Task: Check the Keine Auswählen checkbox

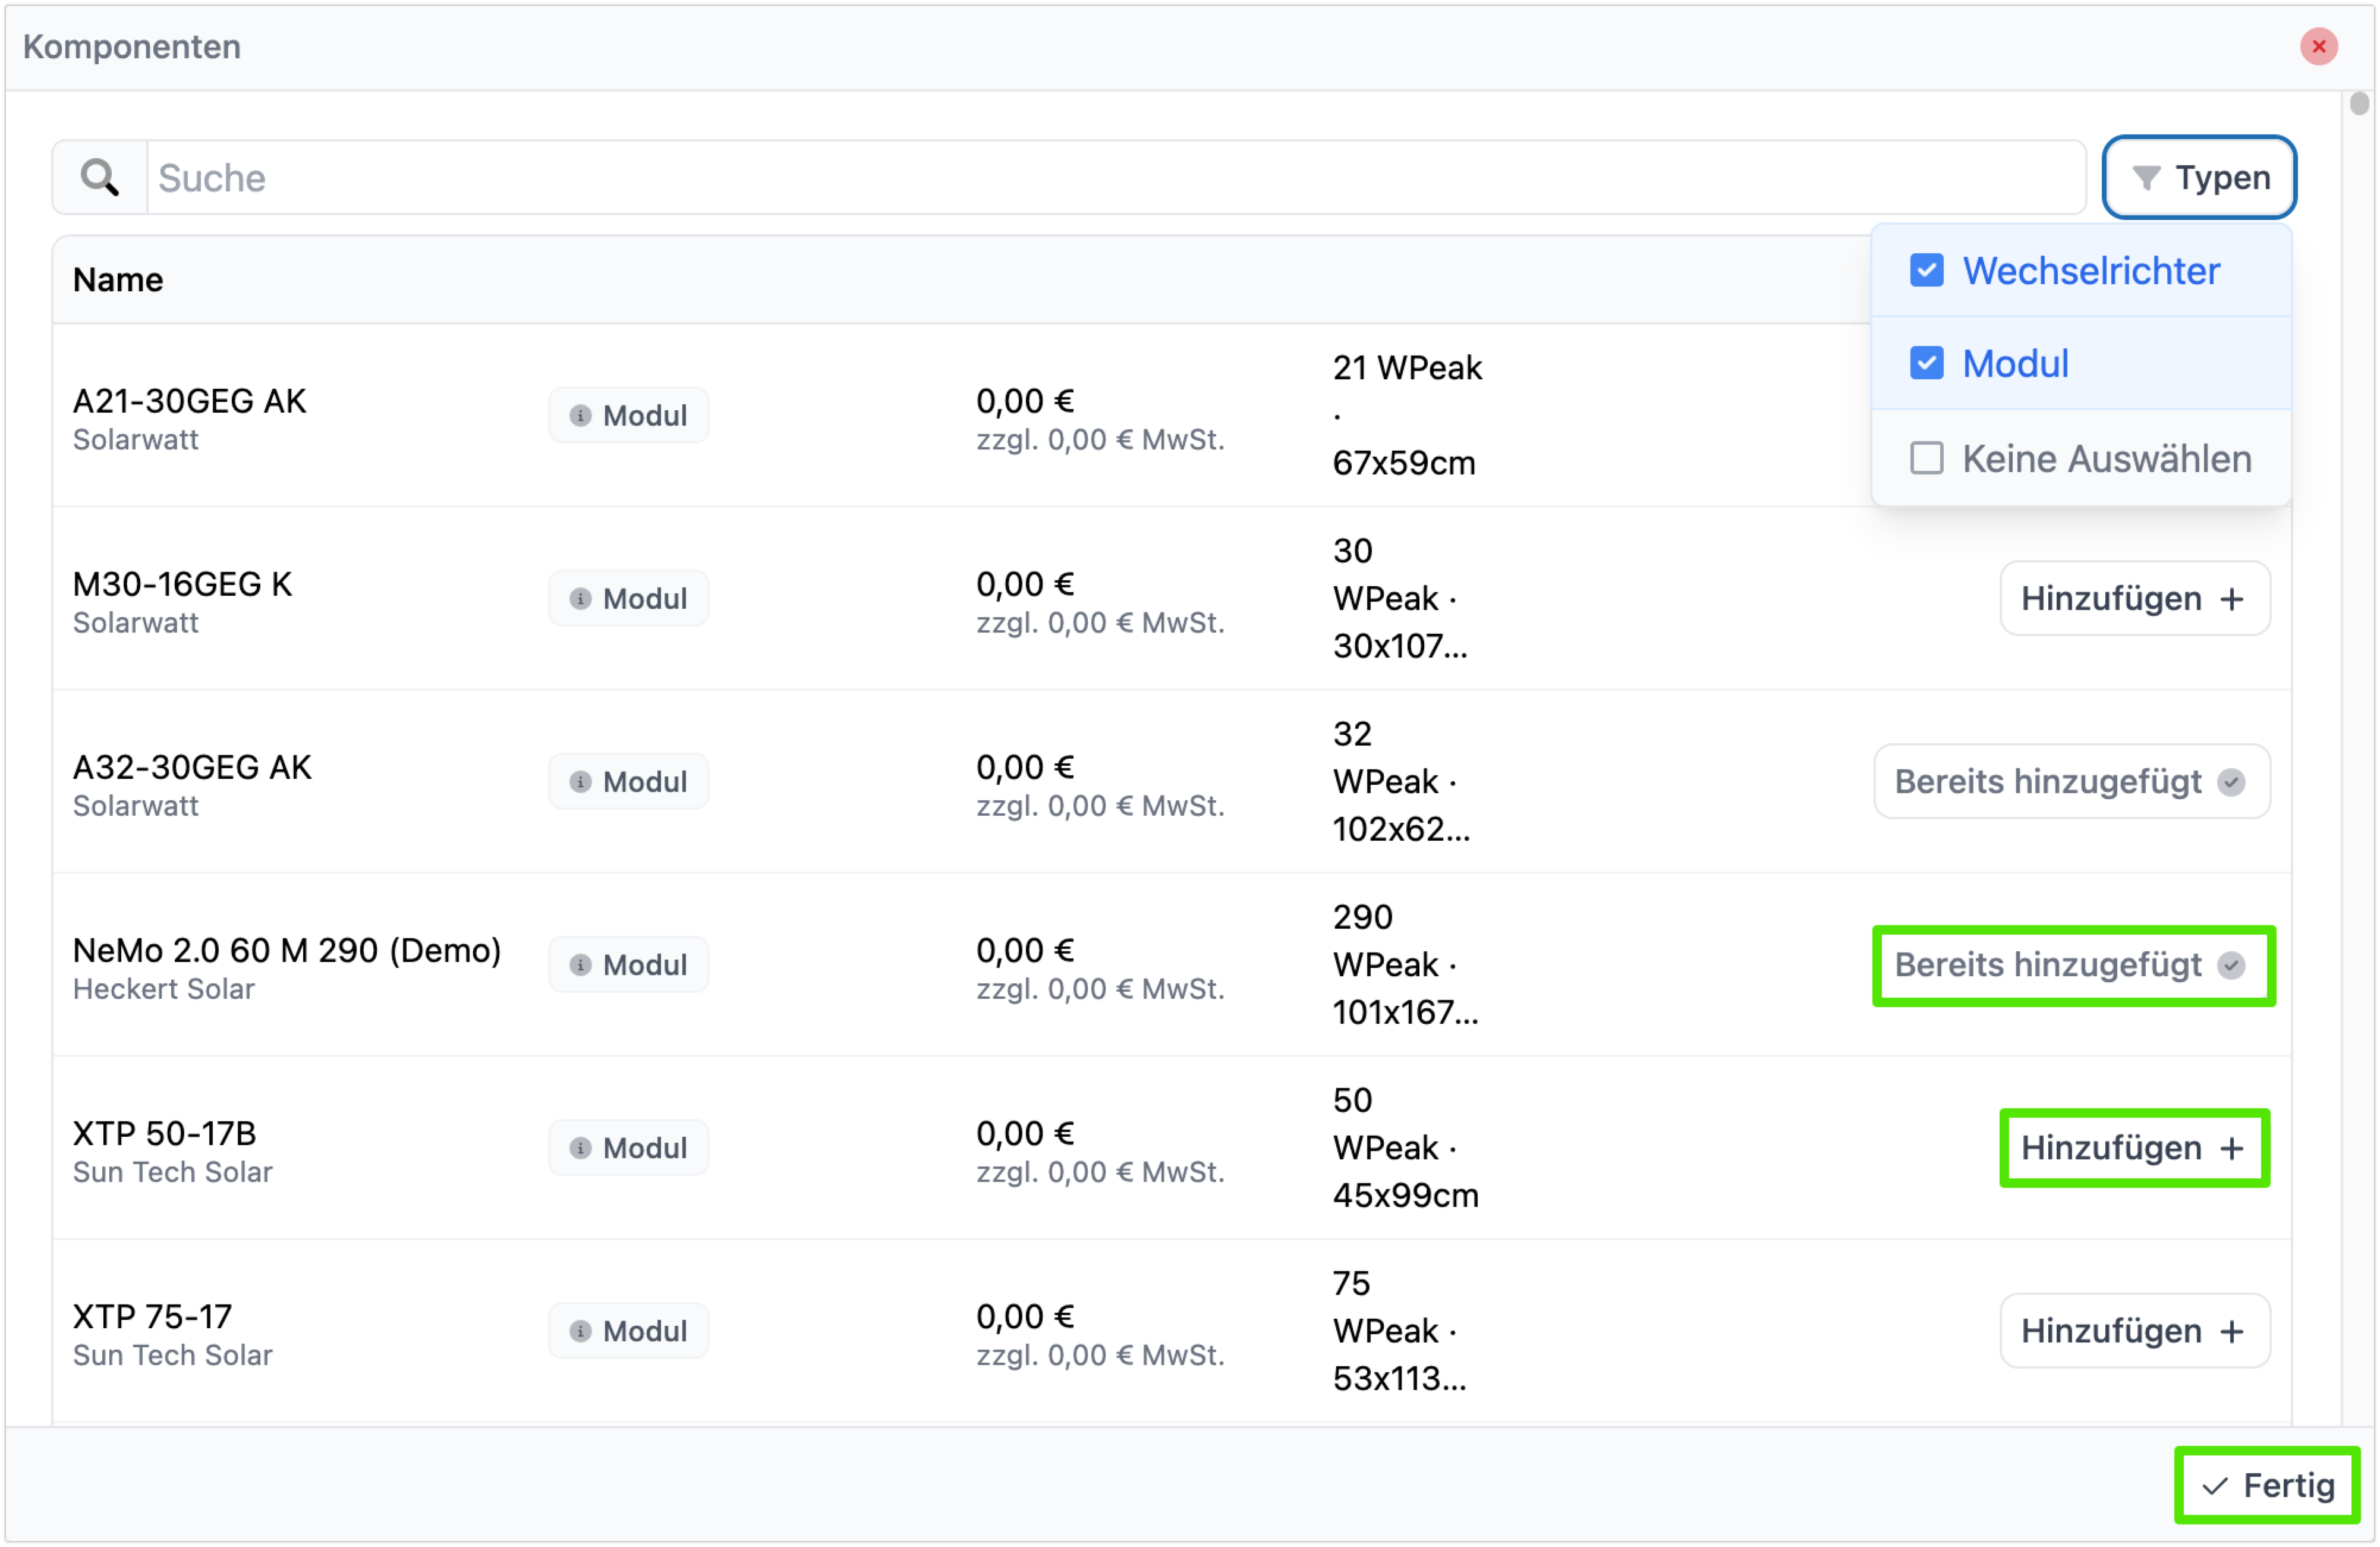Action: [1926, 458]
